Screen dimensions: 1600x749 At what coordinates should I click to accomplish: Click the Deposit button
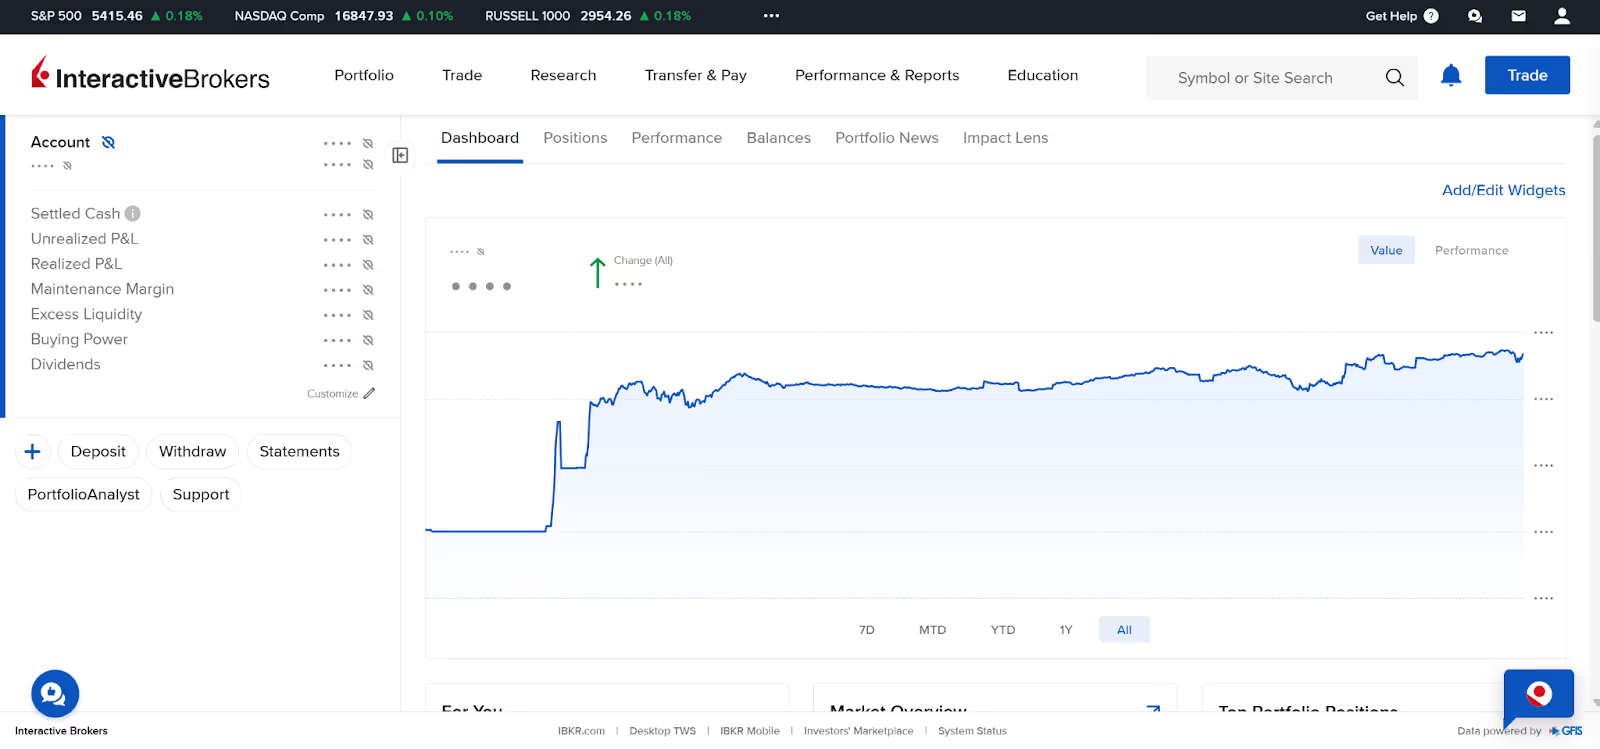click(98, 452)
